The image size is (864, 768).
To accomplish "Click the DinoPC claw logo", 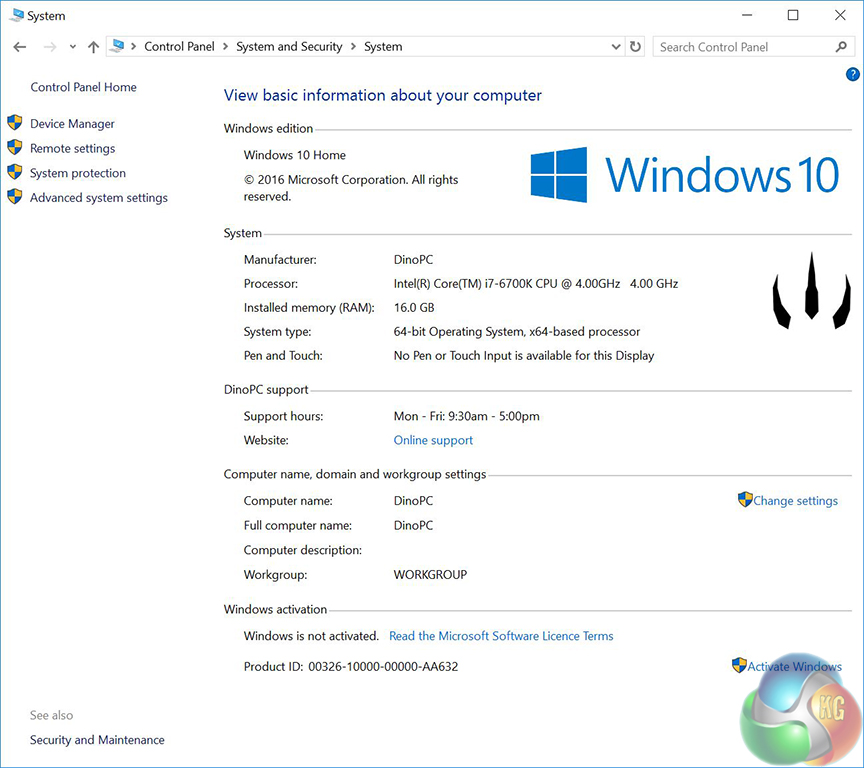I will point(812,291).
